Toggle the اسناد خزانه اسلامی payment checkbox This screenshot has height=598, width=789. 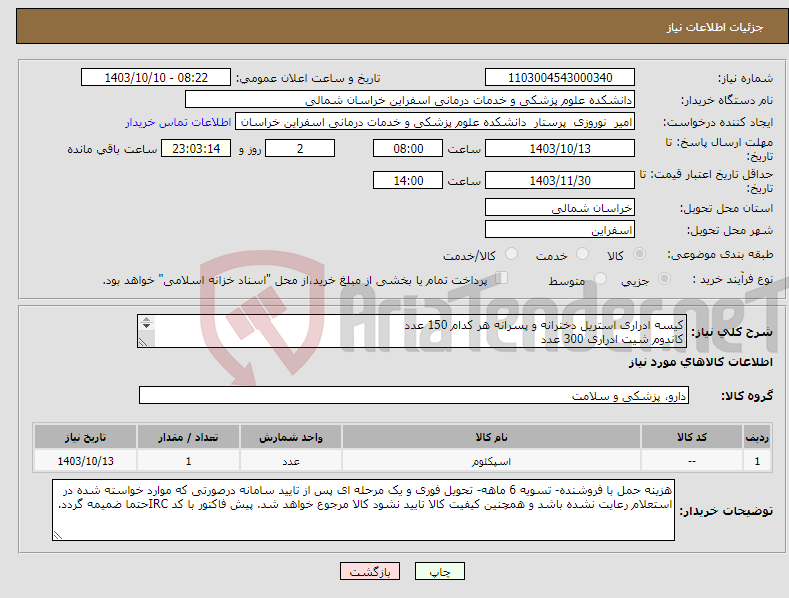point(501,278)
